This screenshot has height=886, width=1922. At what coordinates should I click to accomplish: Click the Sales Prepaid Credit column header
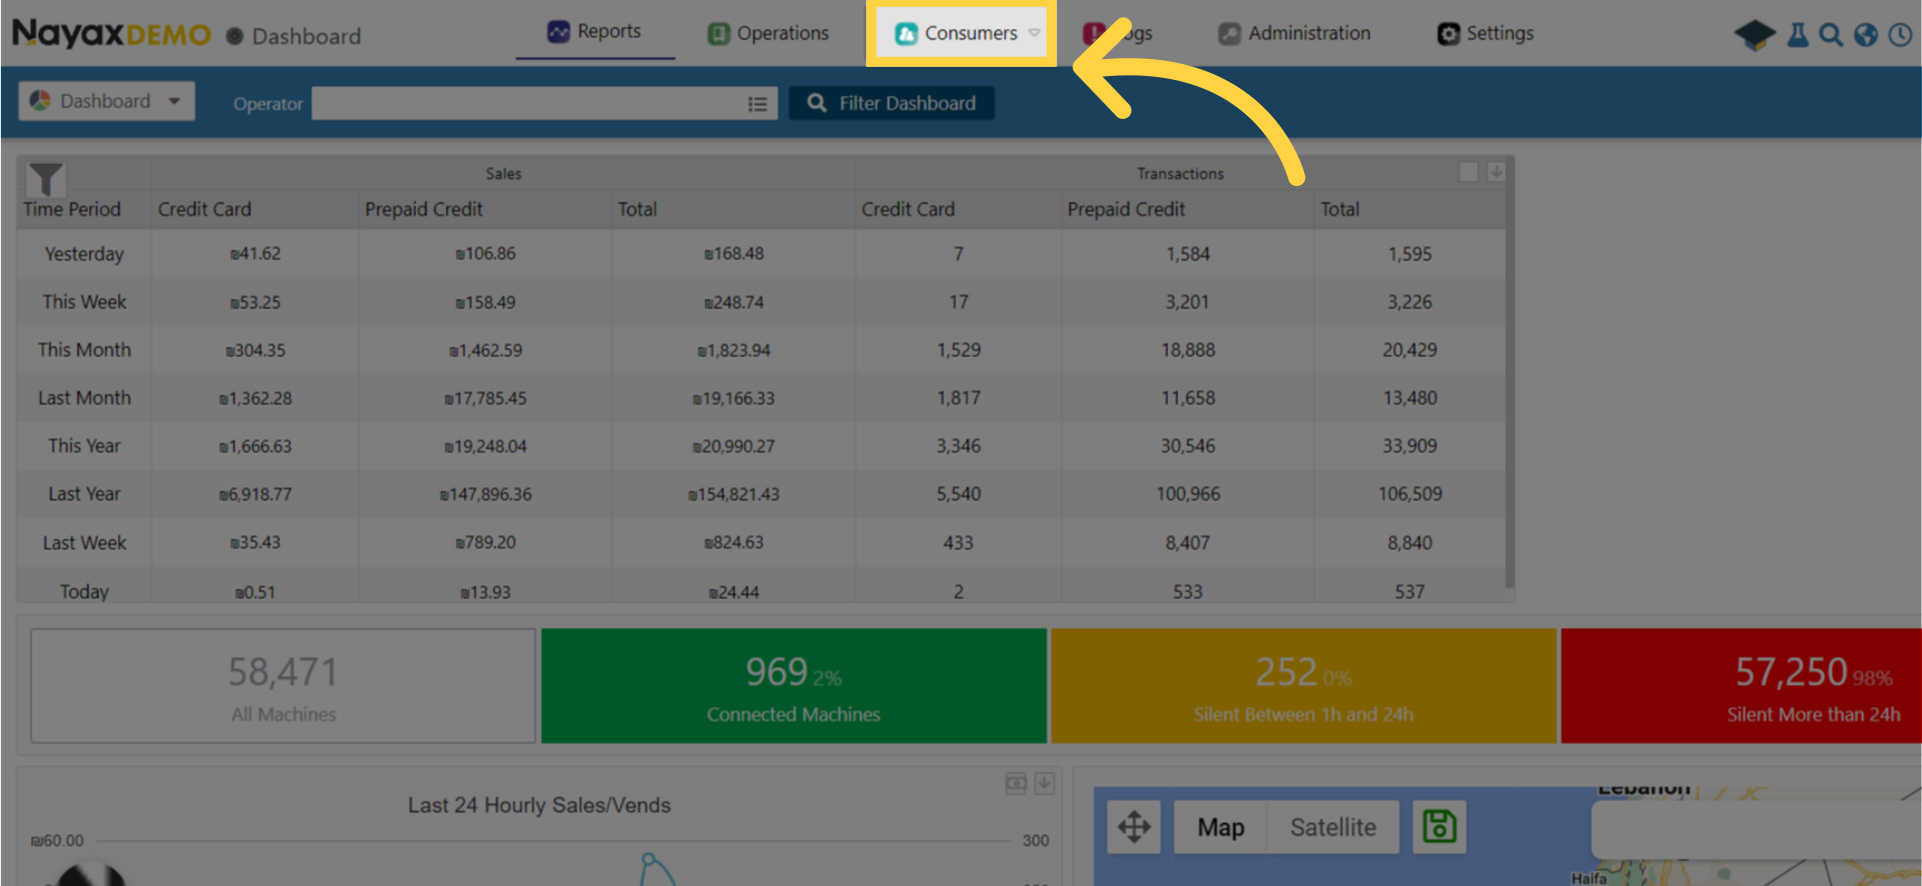click(424, 209)
